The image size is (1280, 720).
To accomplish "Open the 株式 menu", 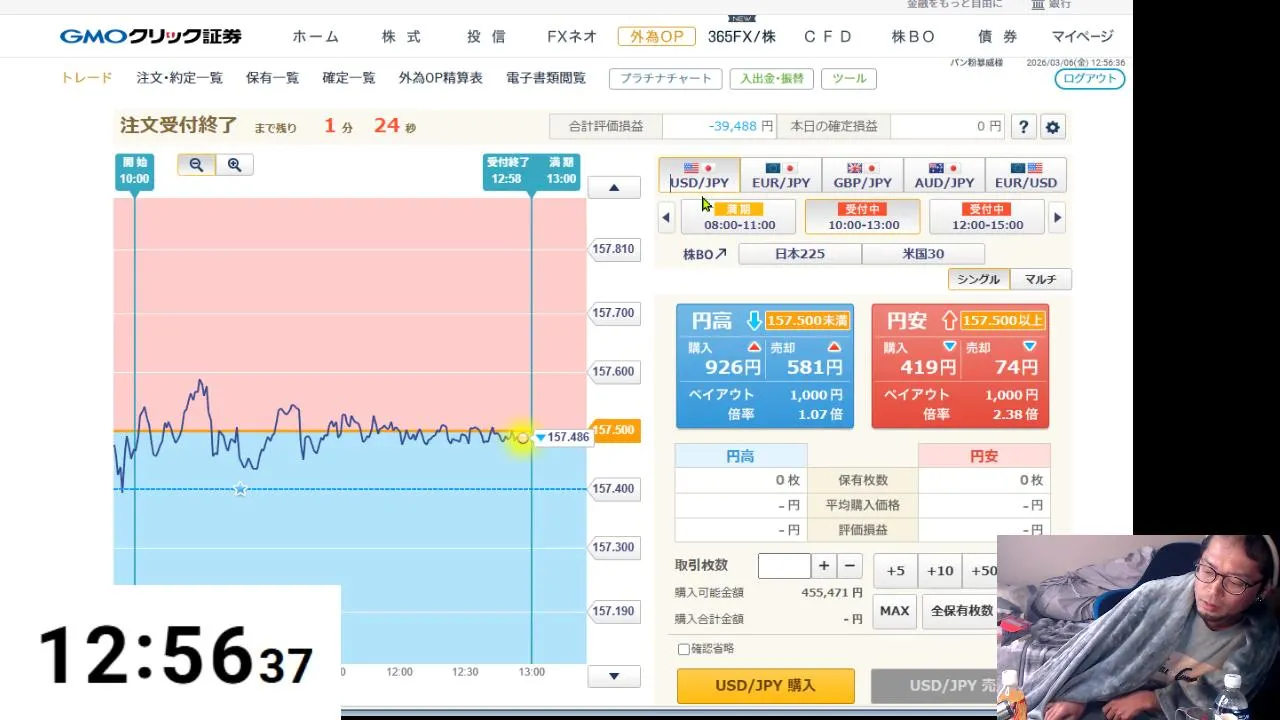I will (402, 36).
